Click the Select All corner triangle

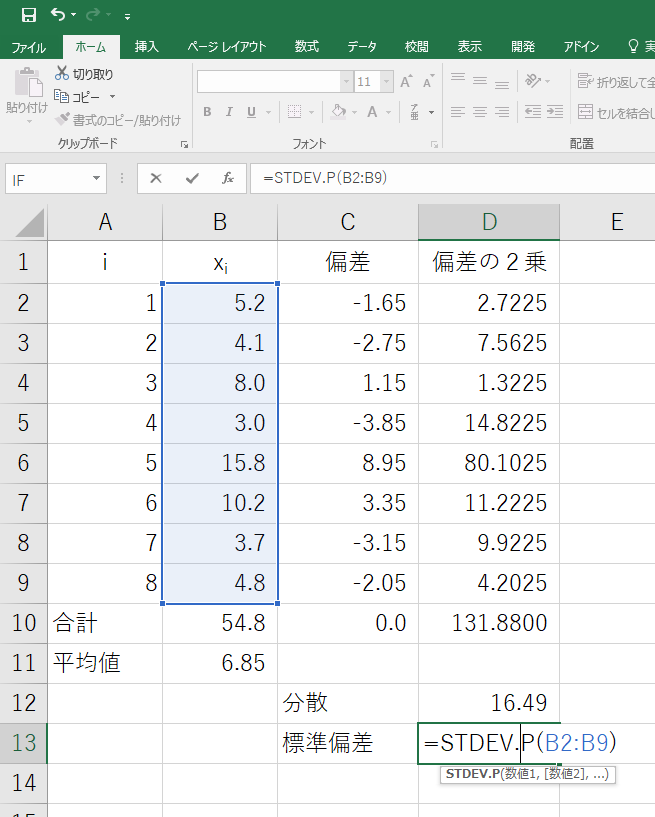coord(31,222)
